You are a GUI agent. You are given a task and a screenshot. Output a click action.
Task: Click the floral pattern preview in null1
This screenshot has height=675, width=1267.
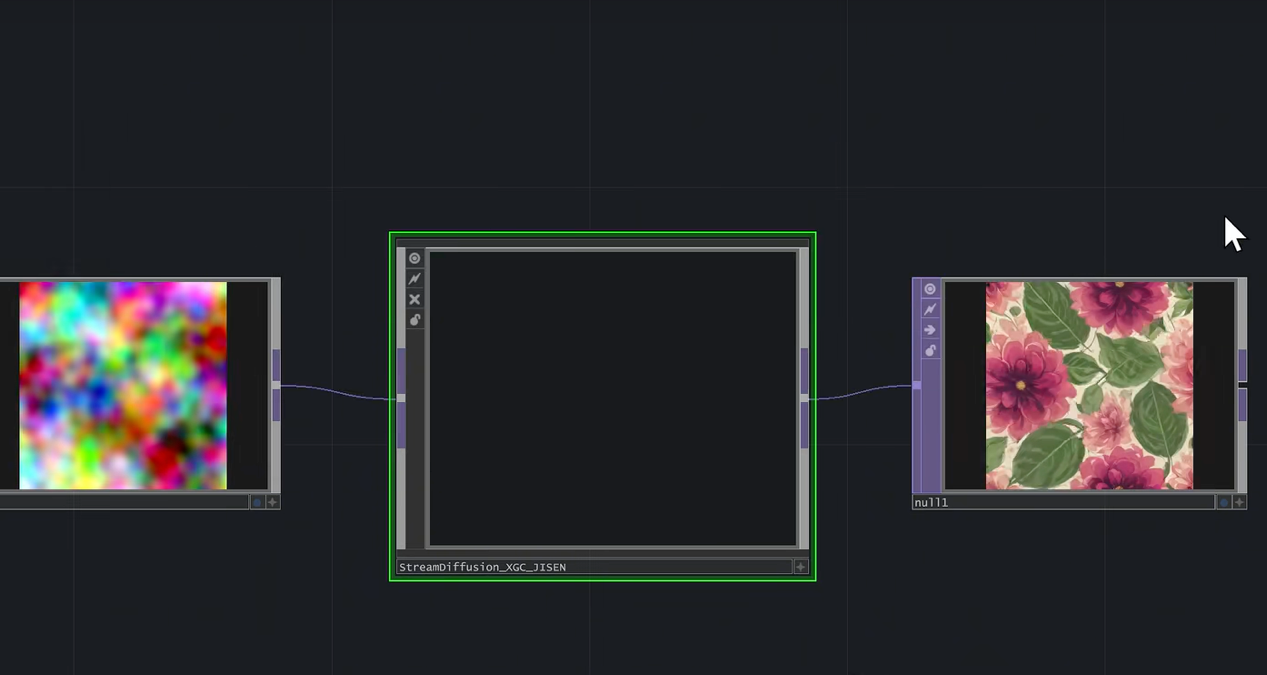1089,386
